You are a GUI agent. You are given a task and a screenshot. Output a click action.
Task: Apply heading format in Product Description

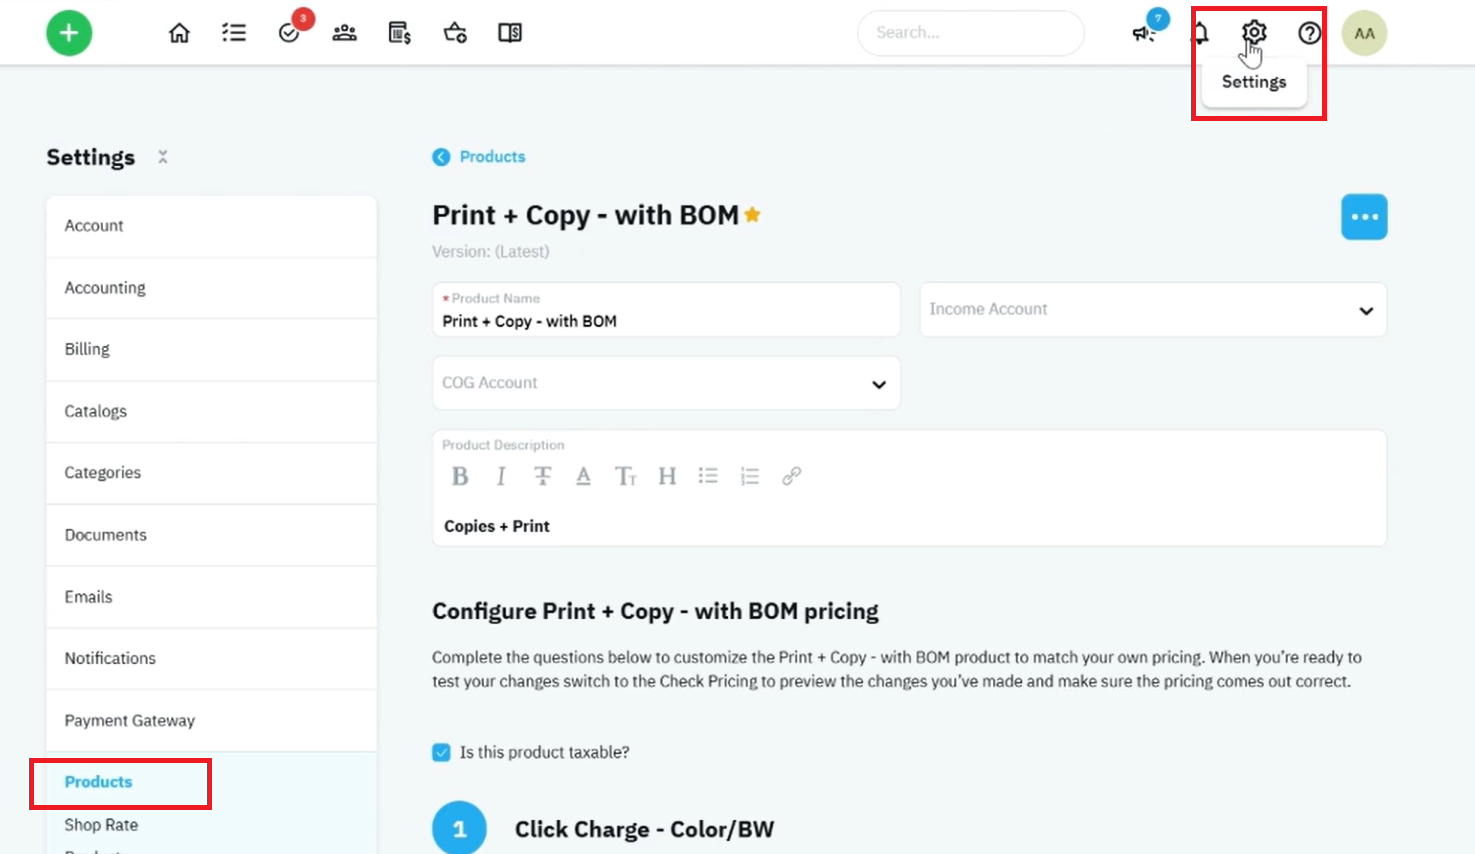point(667,476)
